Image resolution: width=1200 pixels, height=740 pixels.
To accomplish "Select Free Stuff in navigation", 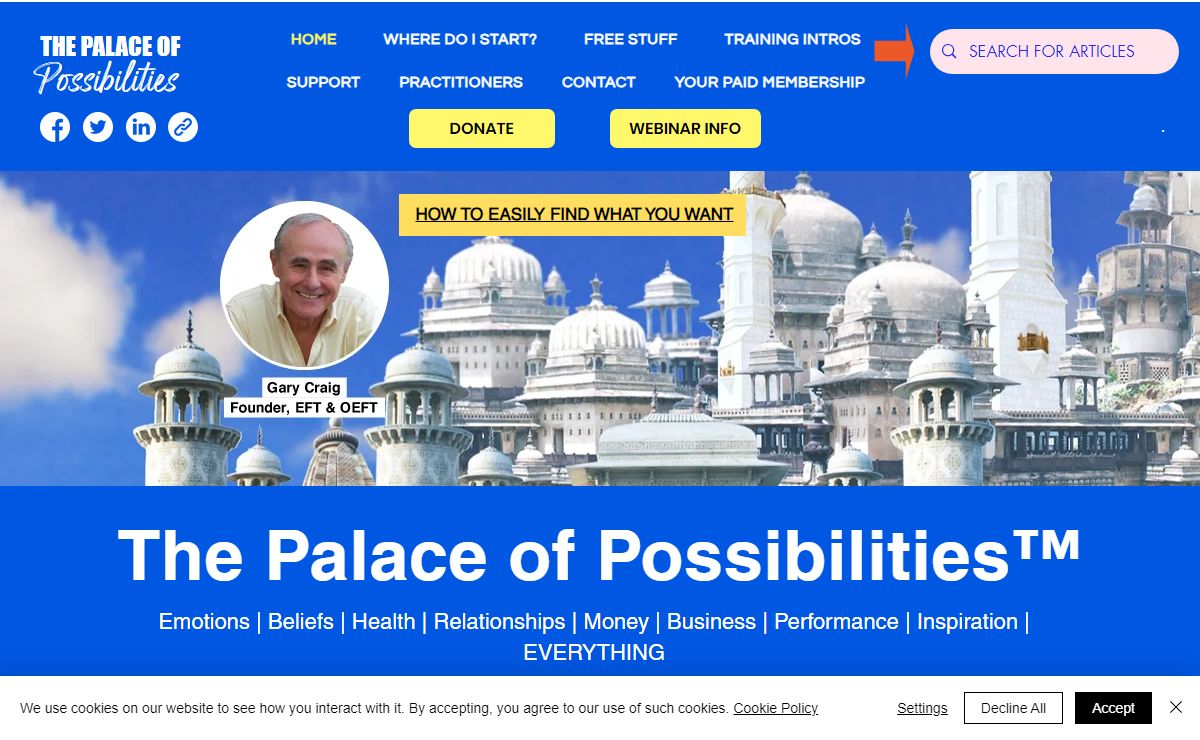I will [x=631, y=39].
